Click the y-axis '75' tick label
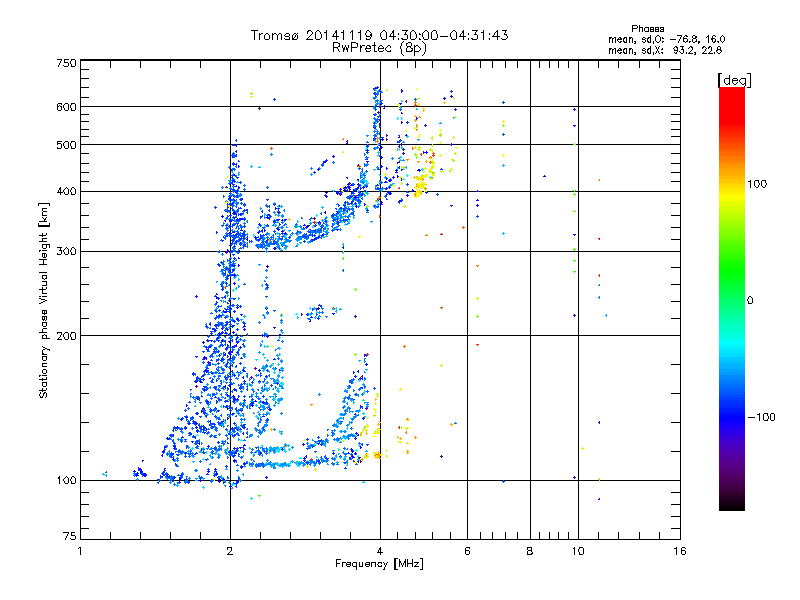Image resolution: width=800 pixels, height=600 pixels. point(70,536)
